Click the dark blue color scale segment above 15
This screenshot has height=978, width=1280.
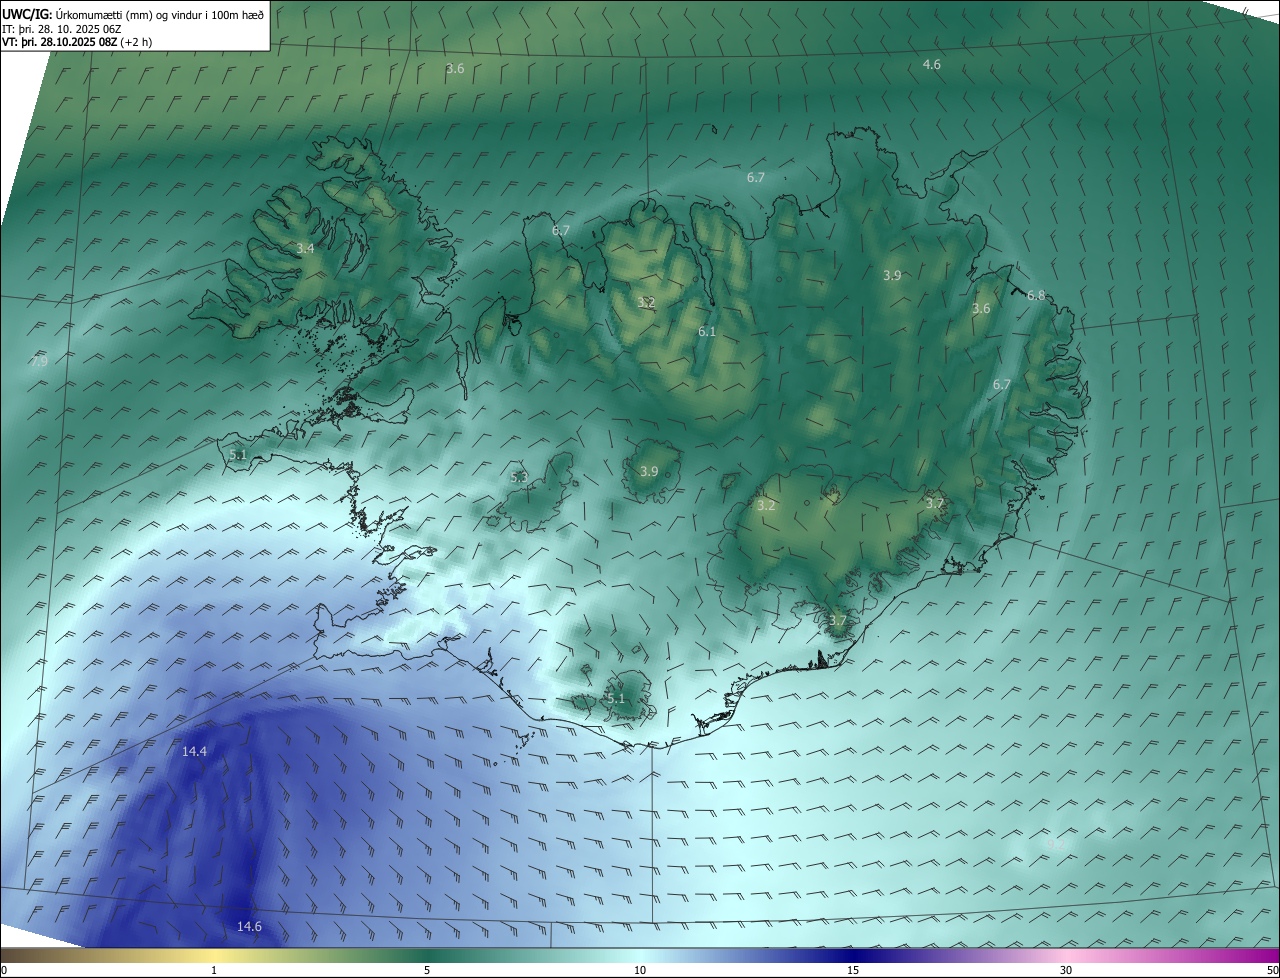tap(853, 955)
